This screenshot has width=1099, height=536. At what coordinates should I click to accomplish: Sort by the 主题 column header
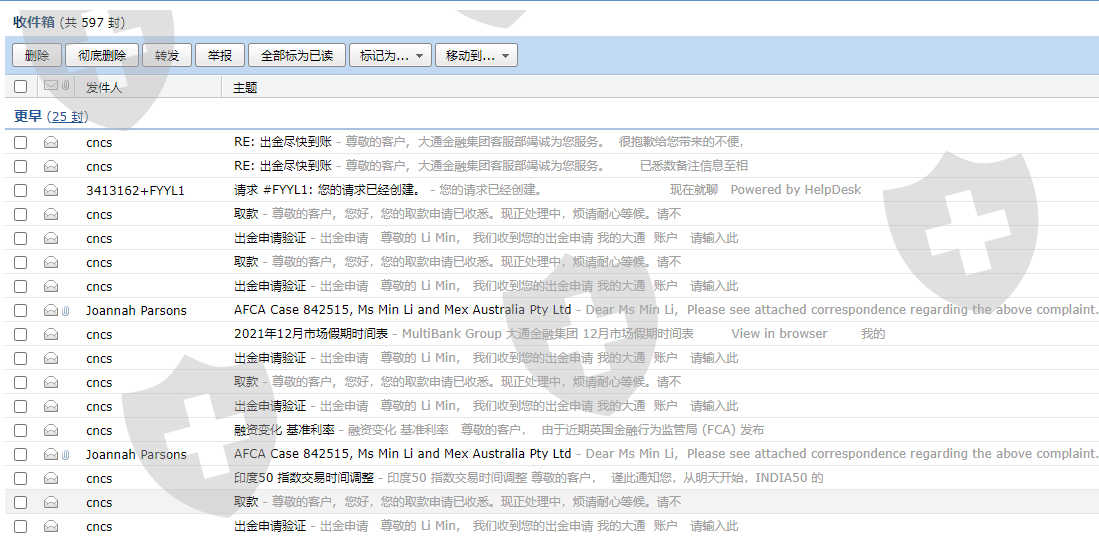click(245, 88)
